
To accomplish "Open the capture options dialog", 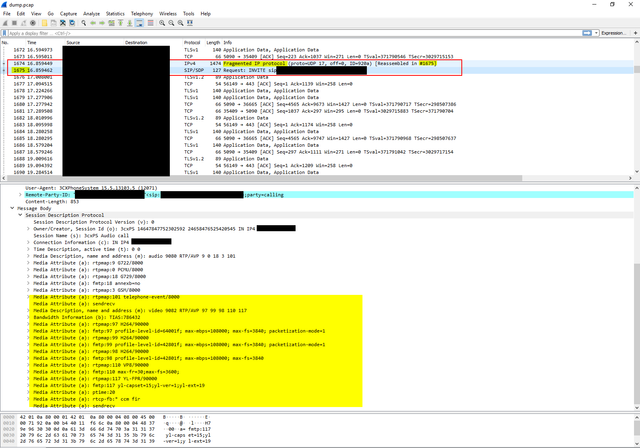I will click(33, 23).
